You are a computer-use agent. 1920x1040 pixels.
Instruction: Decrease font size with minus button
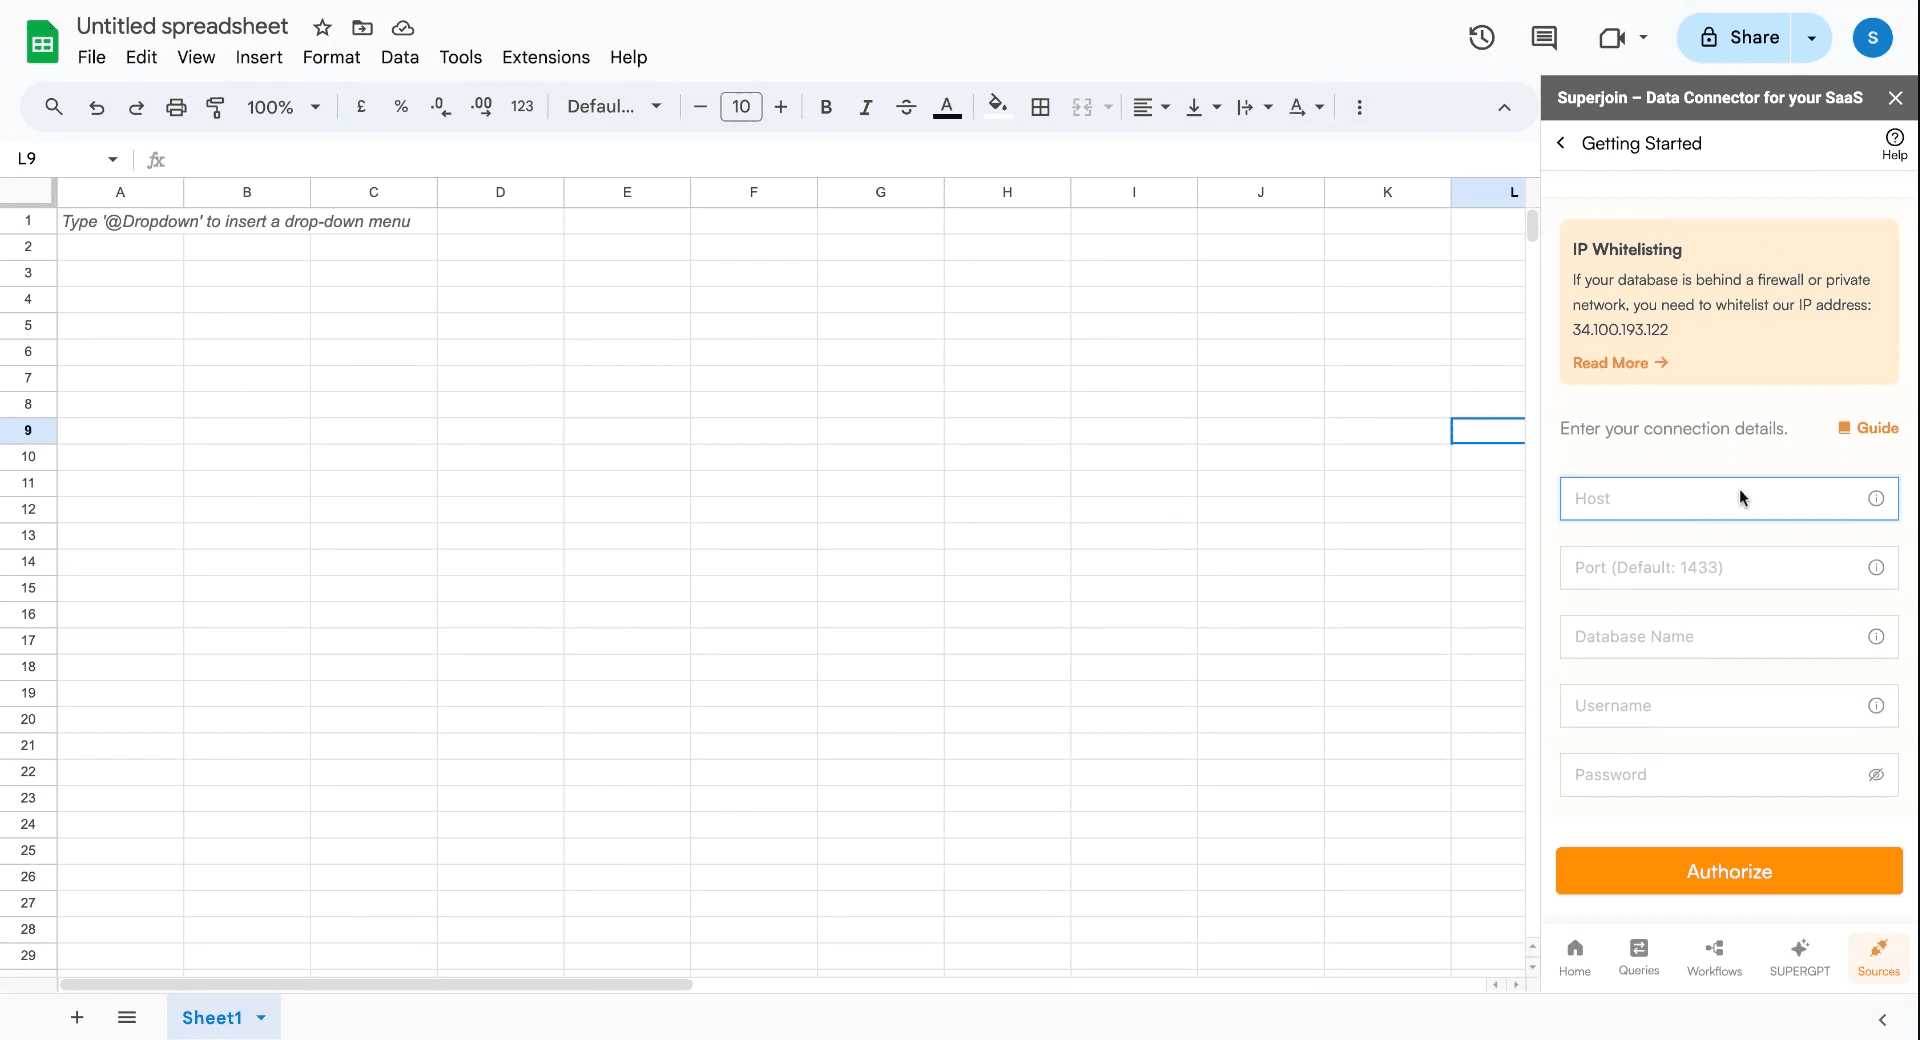[x=700, y=107]
